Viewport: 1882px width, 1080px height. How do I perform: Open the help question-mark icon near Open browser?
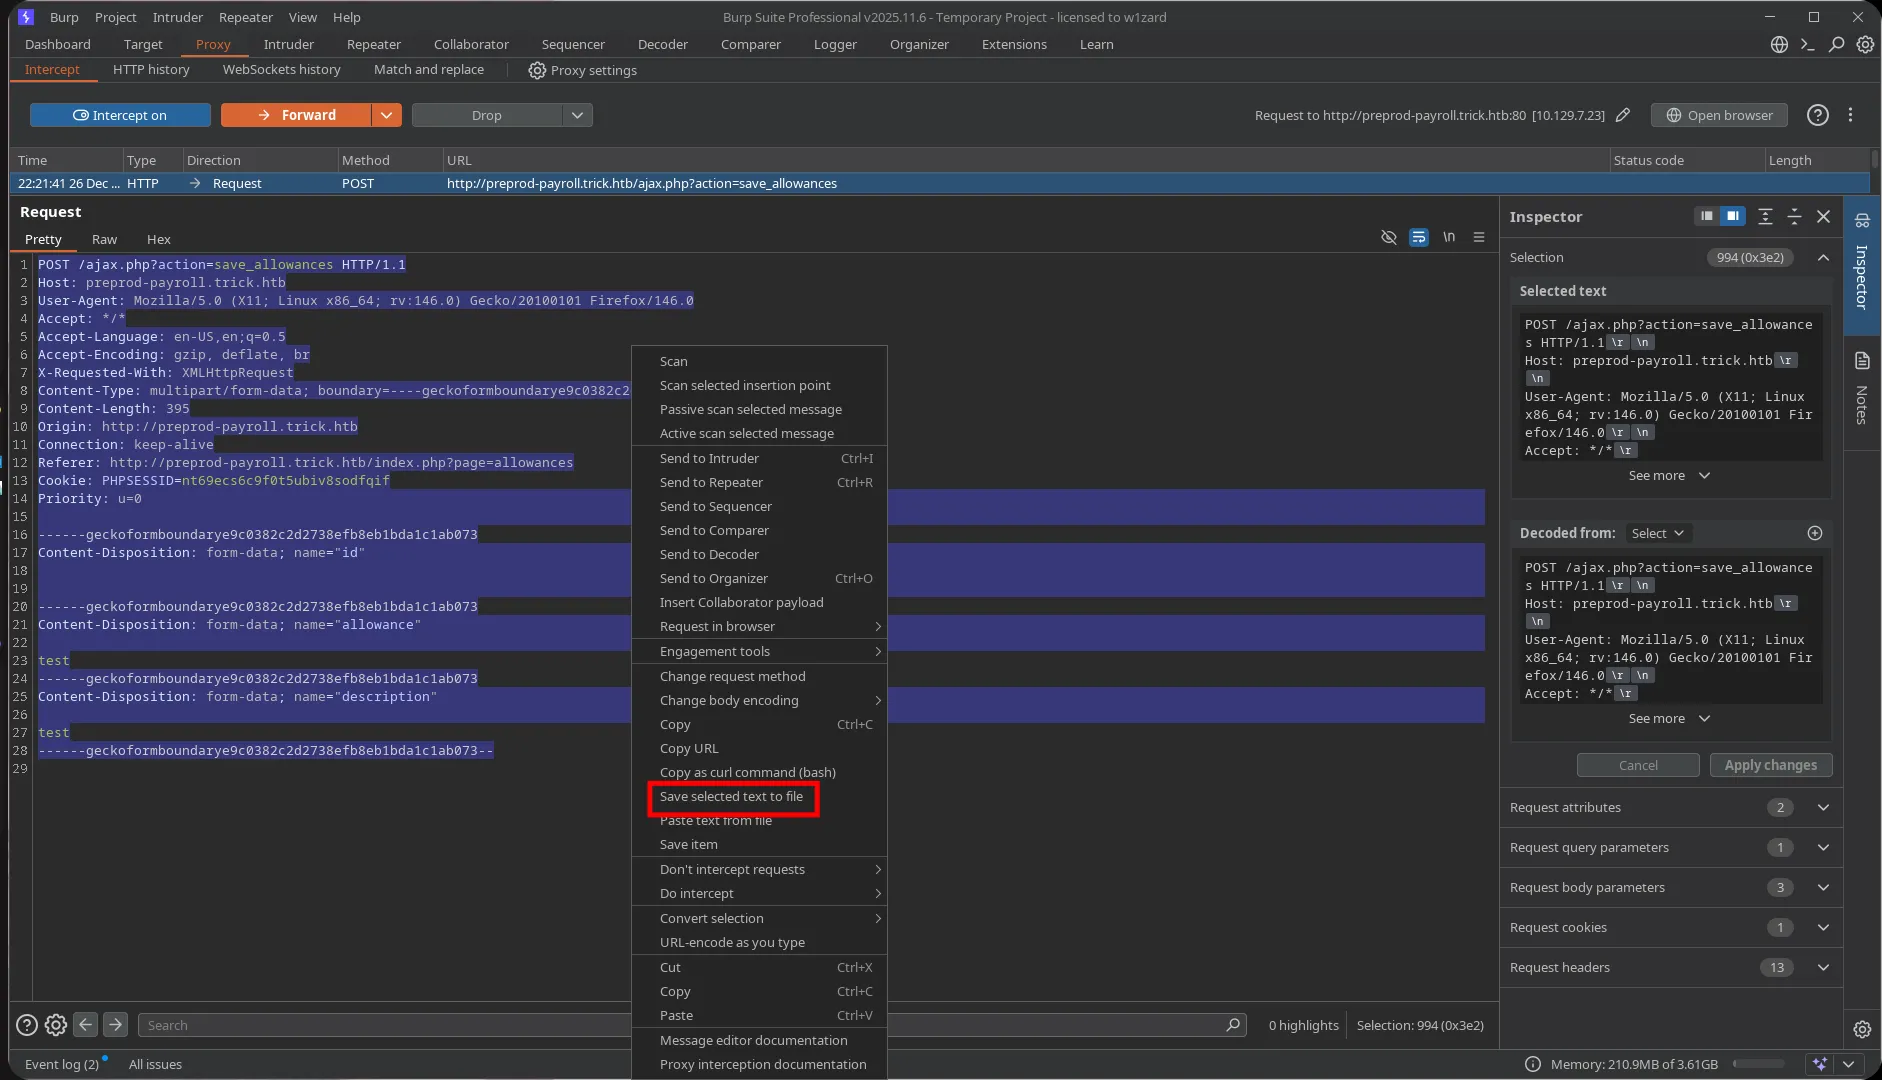[1817, 115]
